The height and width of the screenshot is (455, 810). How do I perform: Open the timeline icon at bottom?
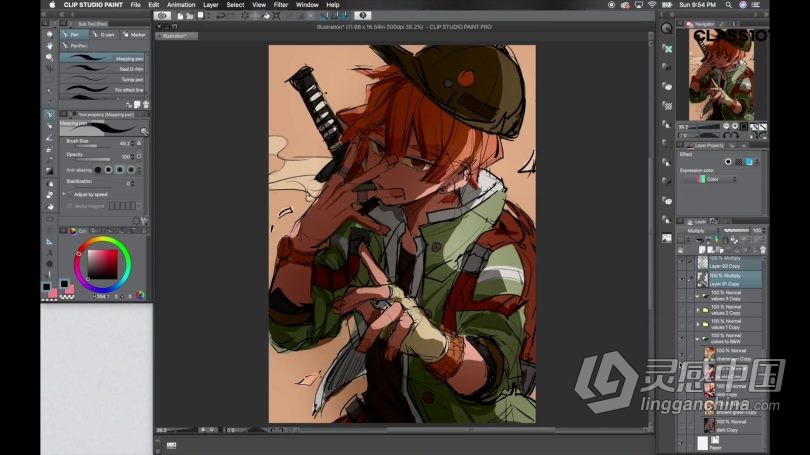(x=172, y=445)
